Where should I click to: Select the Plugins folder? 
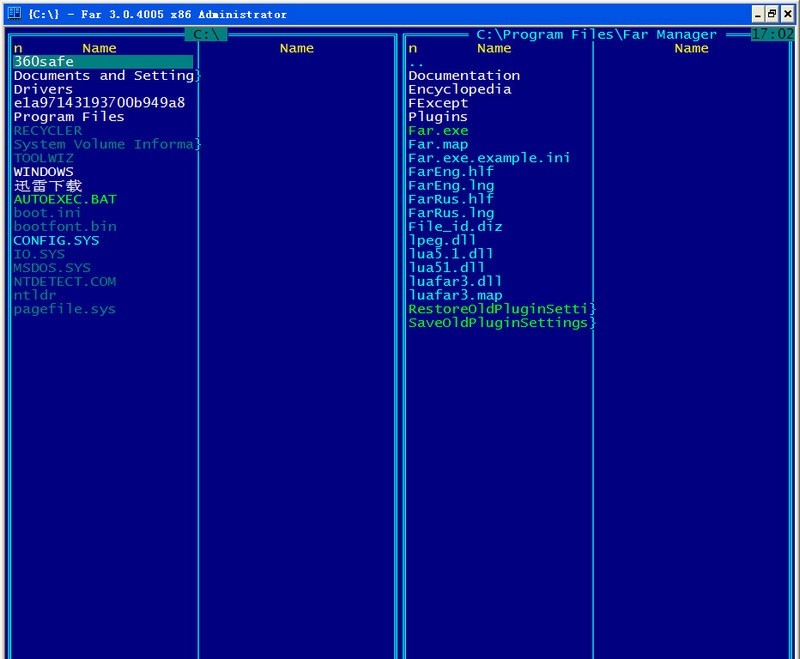click(438, 117)
